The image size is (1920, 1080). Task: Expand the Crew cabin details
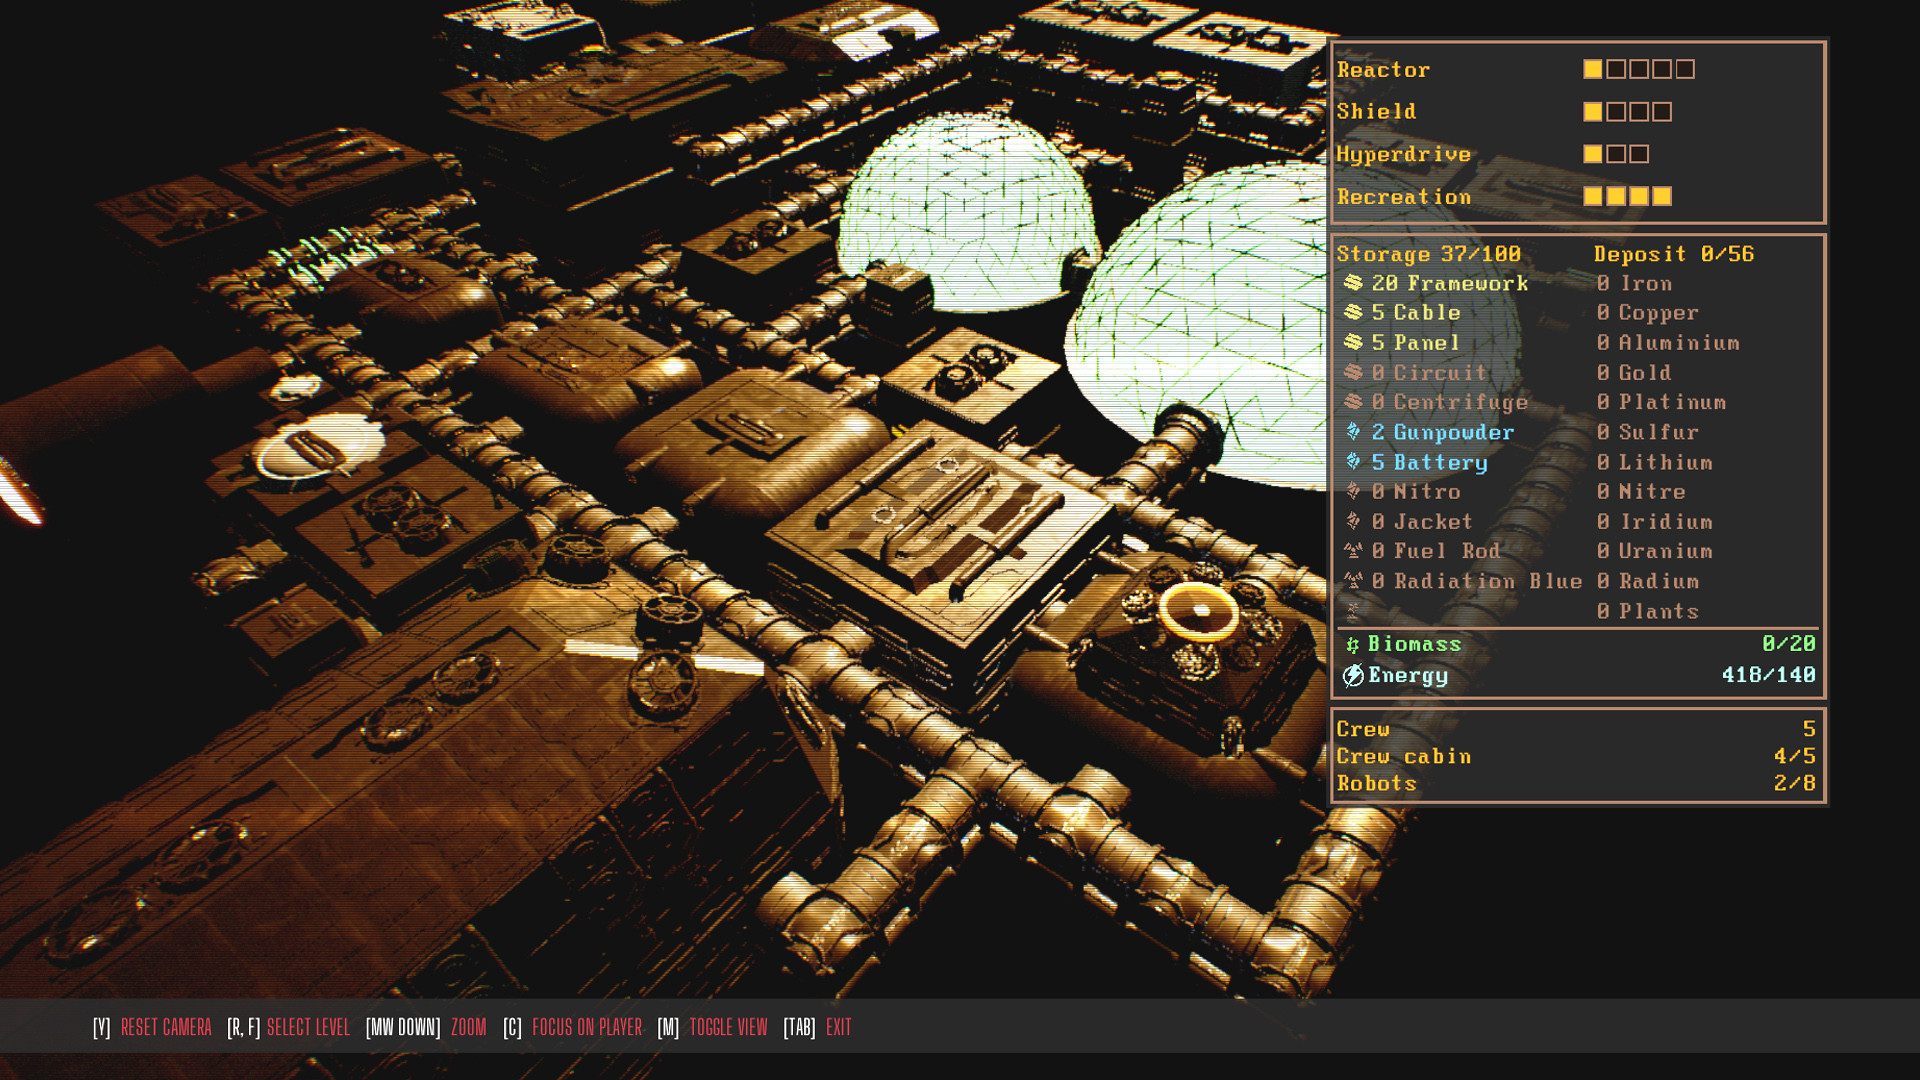click(x=1404, y=756)
